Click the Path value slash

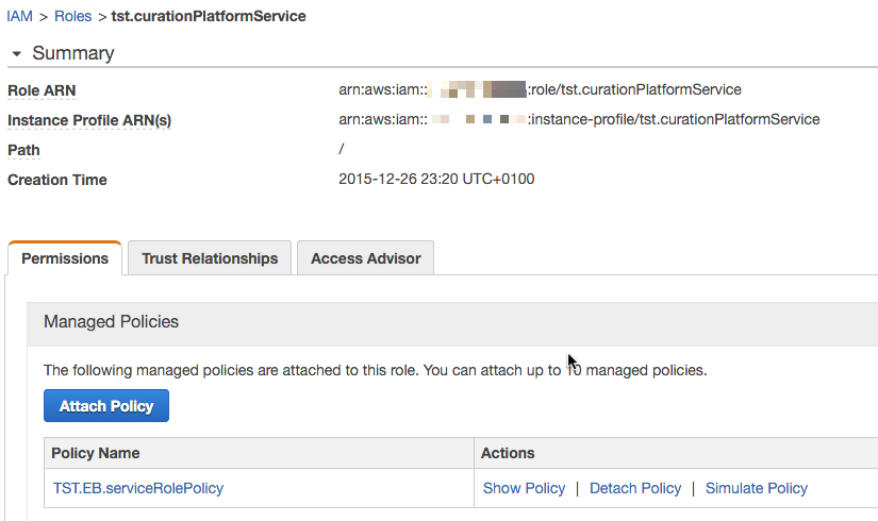point(342,150)
